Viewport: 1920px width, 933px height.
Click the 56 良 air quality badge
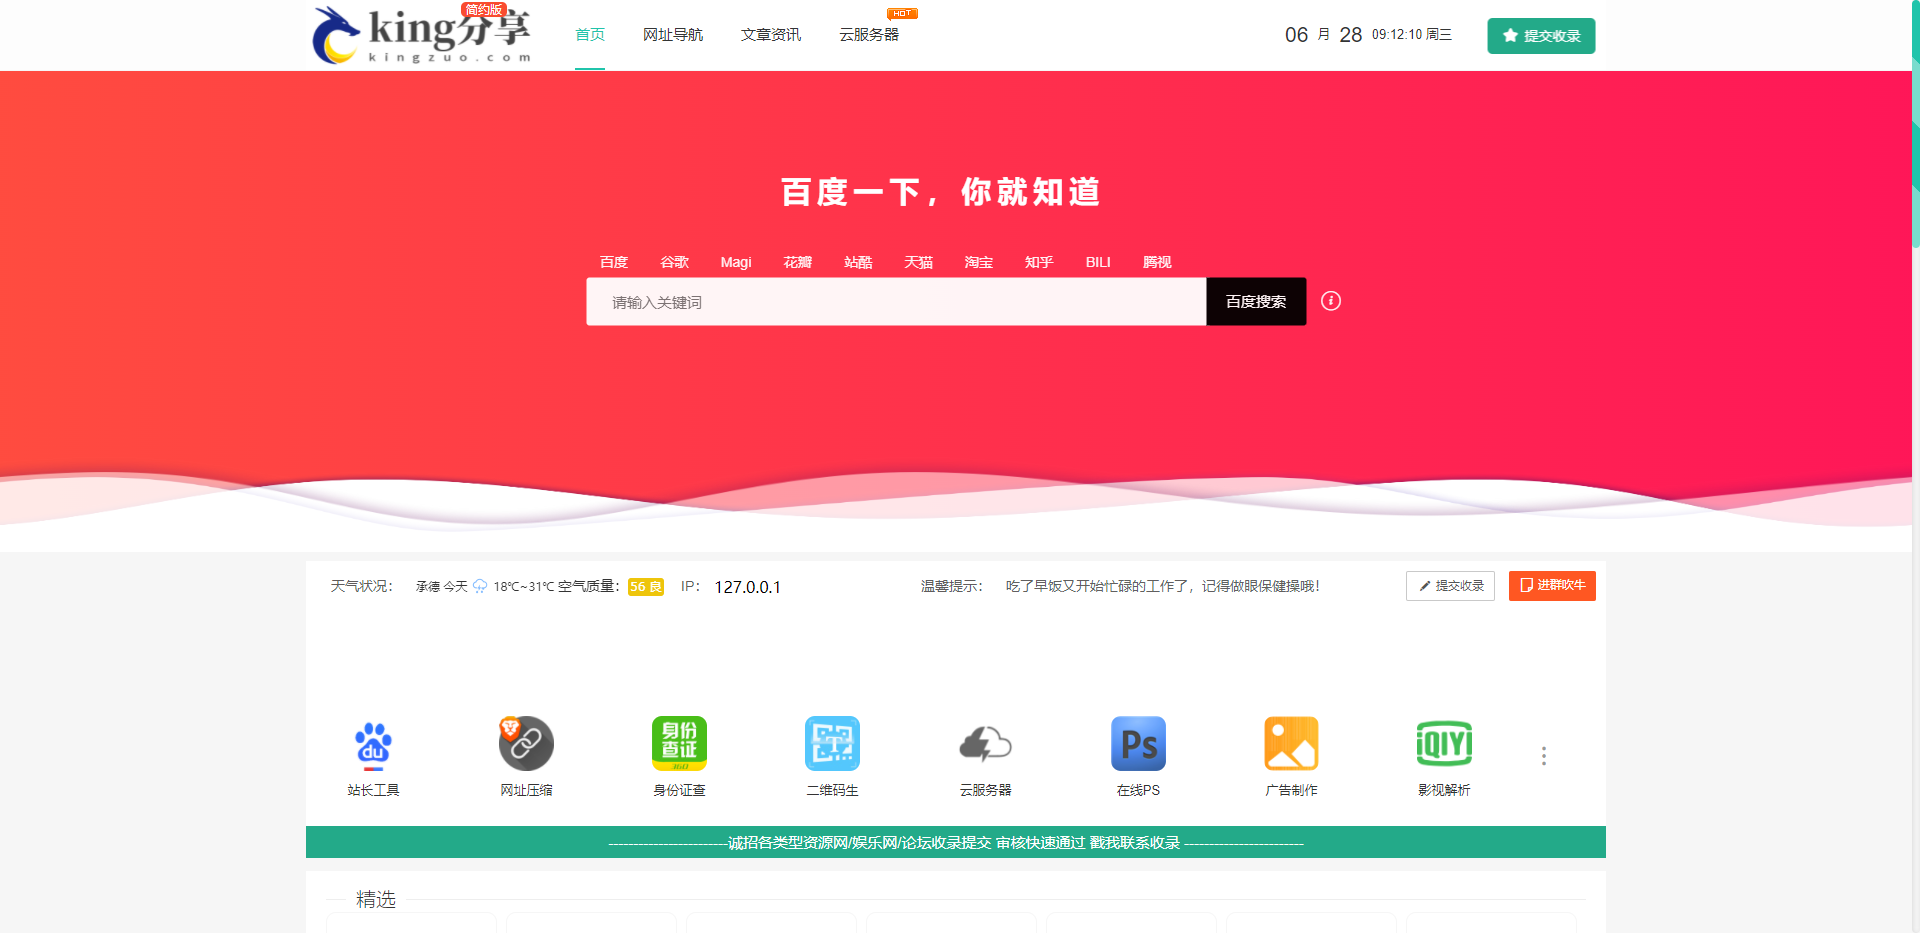coord(646,587)
